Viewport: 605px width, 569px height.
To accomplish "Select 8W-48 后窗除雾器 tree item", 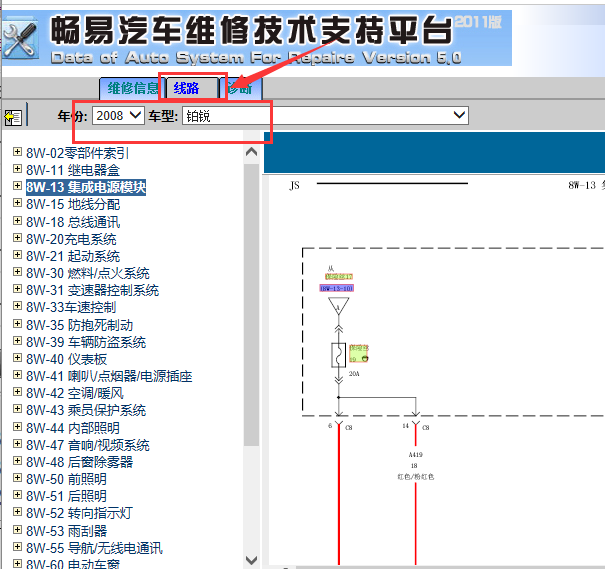I will pyautogui.click(x=79, y=462).
